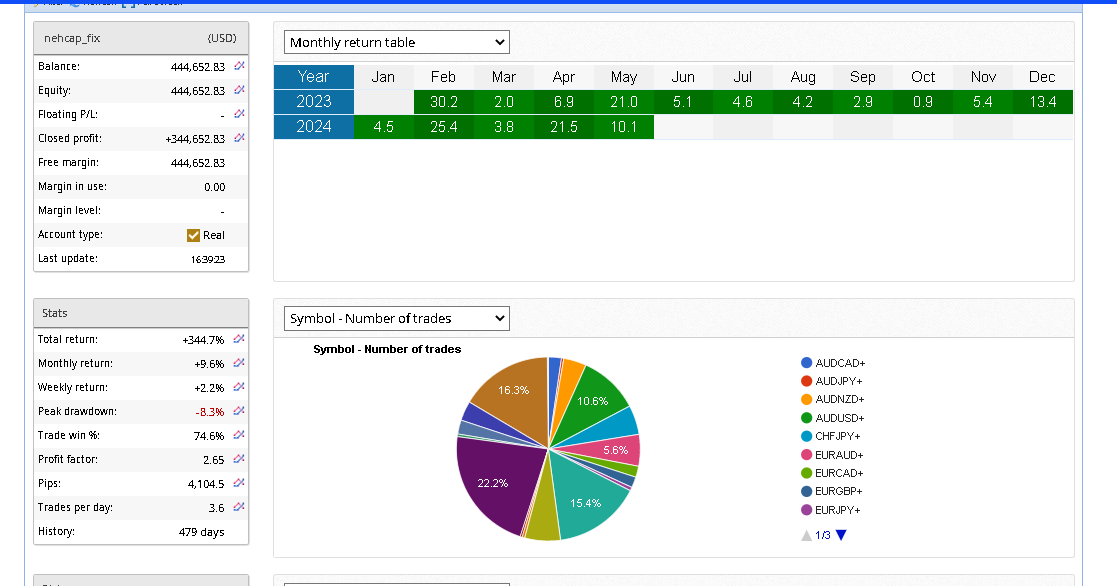Select 2024 row header in return table
Screen dimensions: 1117x586
click(x=314, y=126)
